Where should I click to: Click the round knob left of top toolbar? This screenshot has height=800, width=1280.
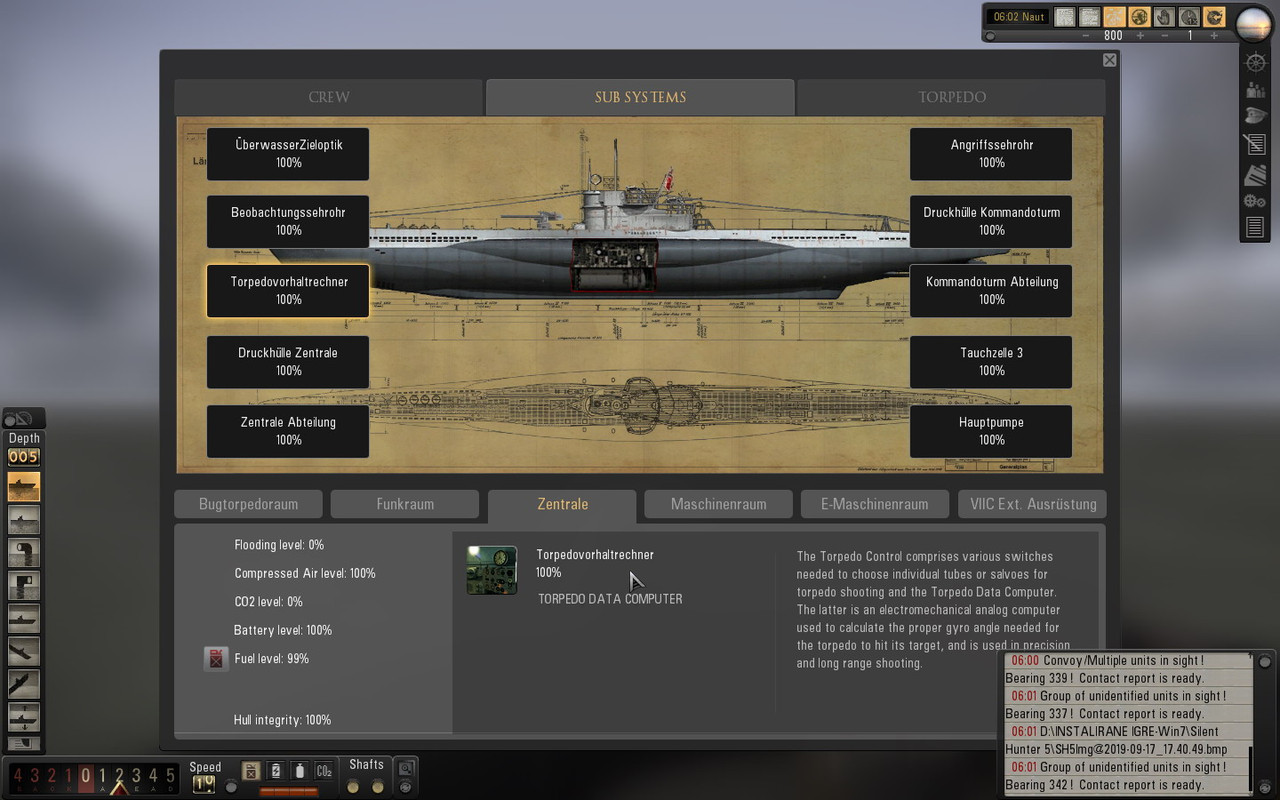[x=990, y=36]
